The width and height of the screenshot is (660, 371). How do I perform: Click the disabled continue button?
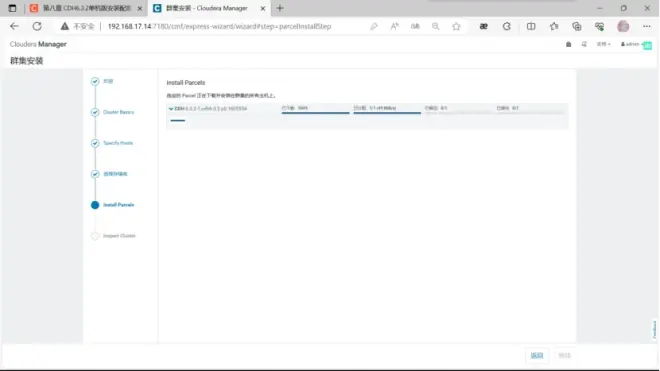click(x=564, y=355)
